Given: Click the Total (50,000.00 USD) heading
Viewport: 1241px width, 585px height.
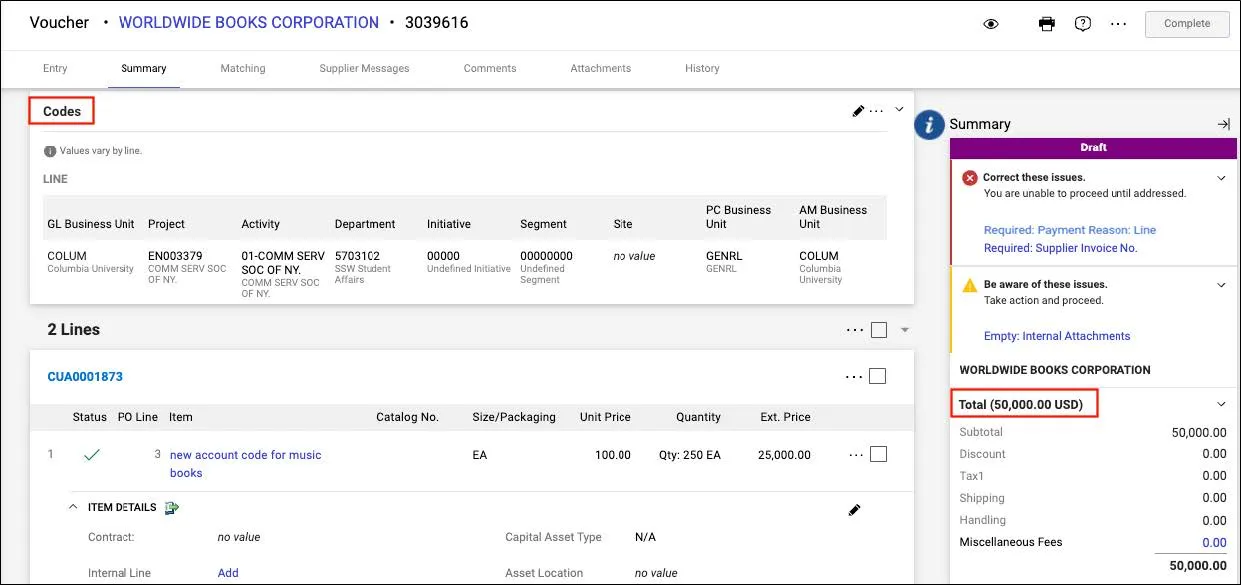Looking at the screenshot, I should coord(1021,405).
